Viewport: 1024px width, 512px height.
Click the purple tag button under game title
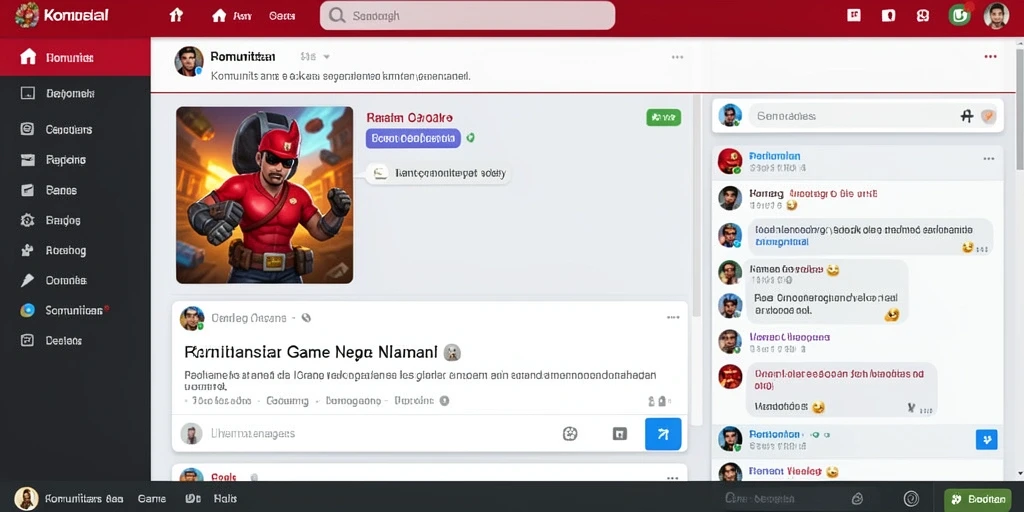pos(413,138)
